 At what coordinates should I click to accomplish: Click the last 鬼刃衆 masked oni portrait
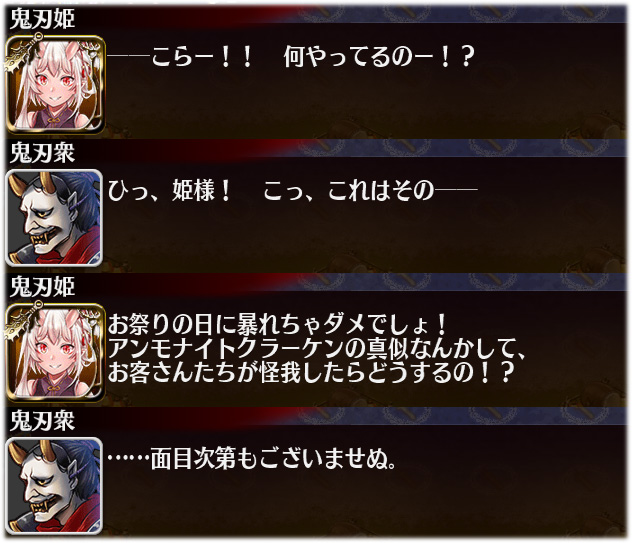(54, 486)
